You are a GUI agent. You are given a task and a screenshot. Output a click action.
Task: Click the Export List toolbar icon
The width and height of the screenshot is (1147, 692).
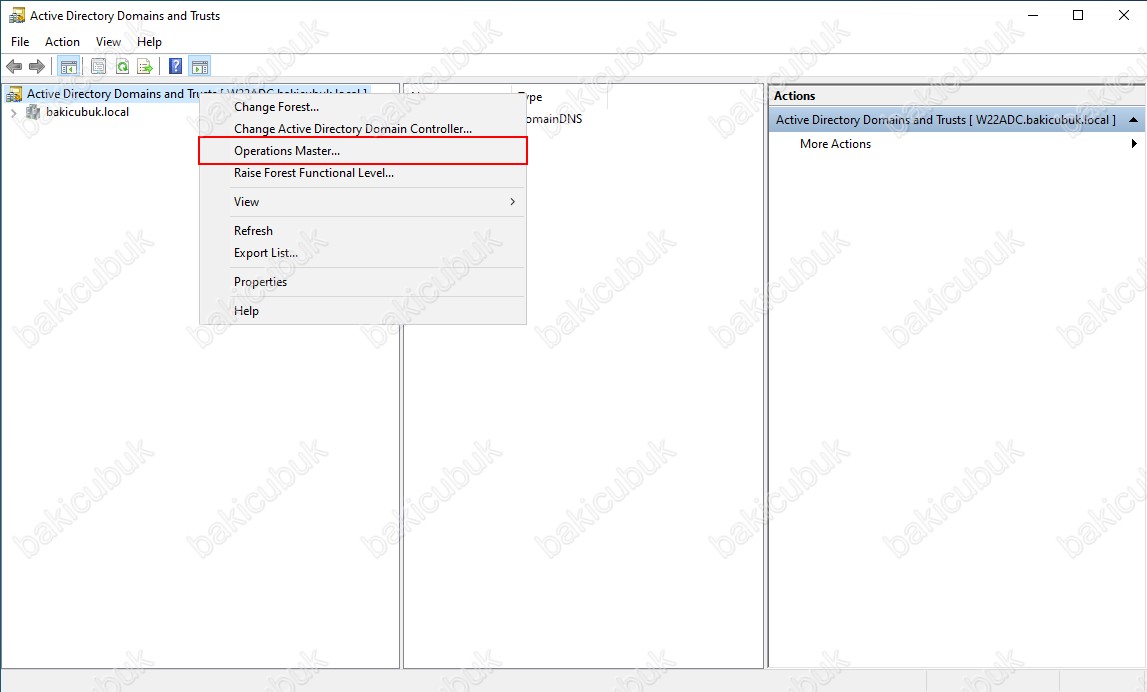pos(146,67)
